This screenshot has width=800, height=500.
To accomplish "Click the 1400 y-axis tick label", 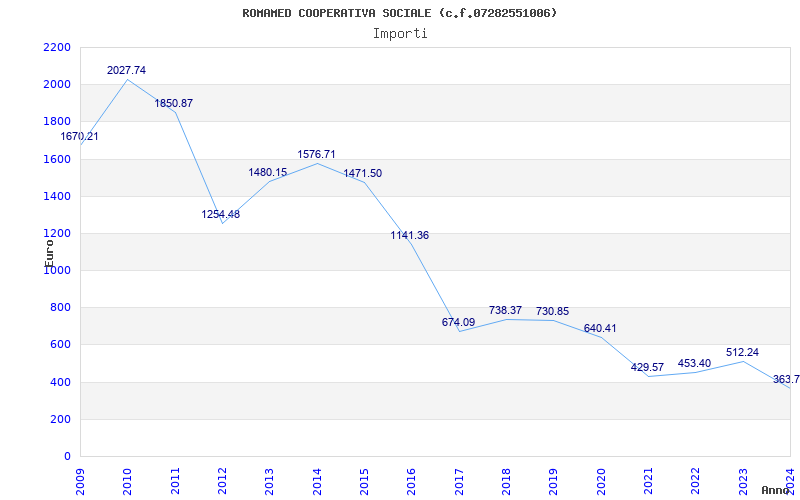I will (58, 196).
